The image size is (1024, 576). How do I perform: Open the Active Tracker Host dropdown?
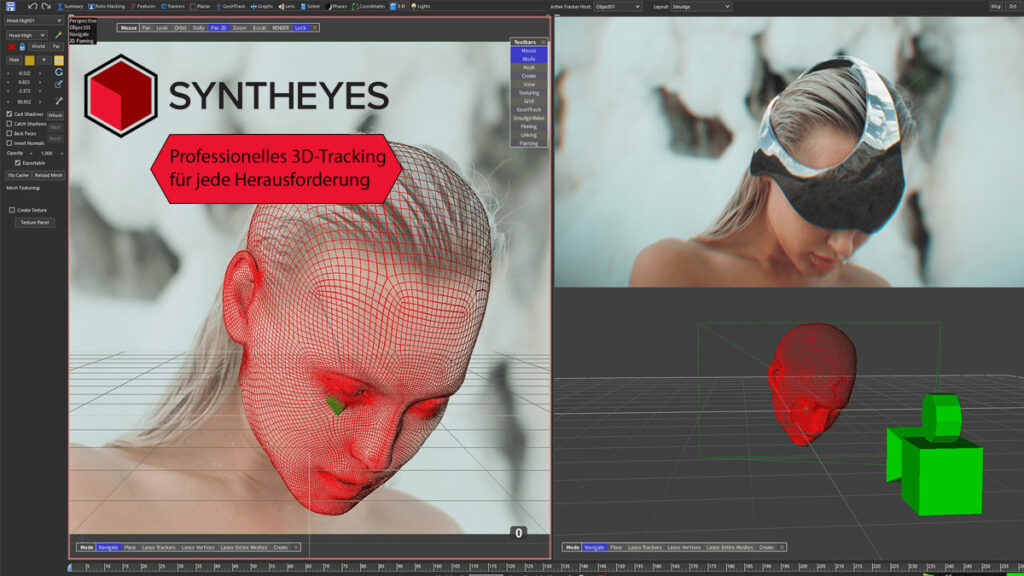coord(617,7)
